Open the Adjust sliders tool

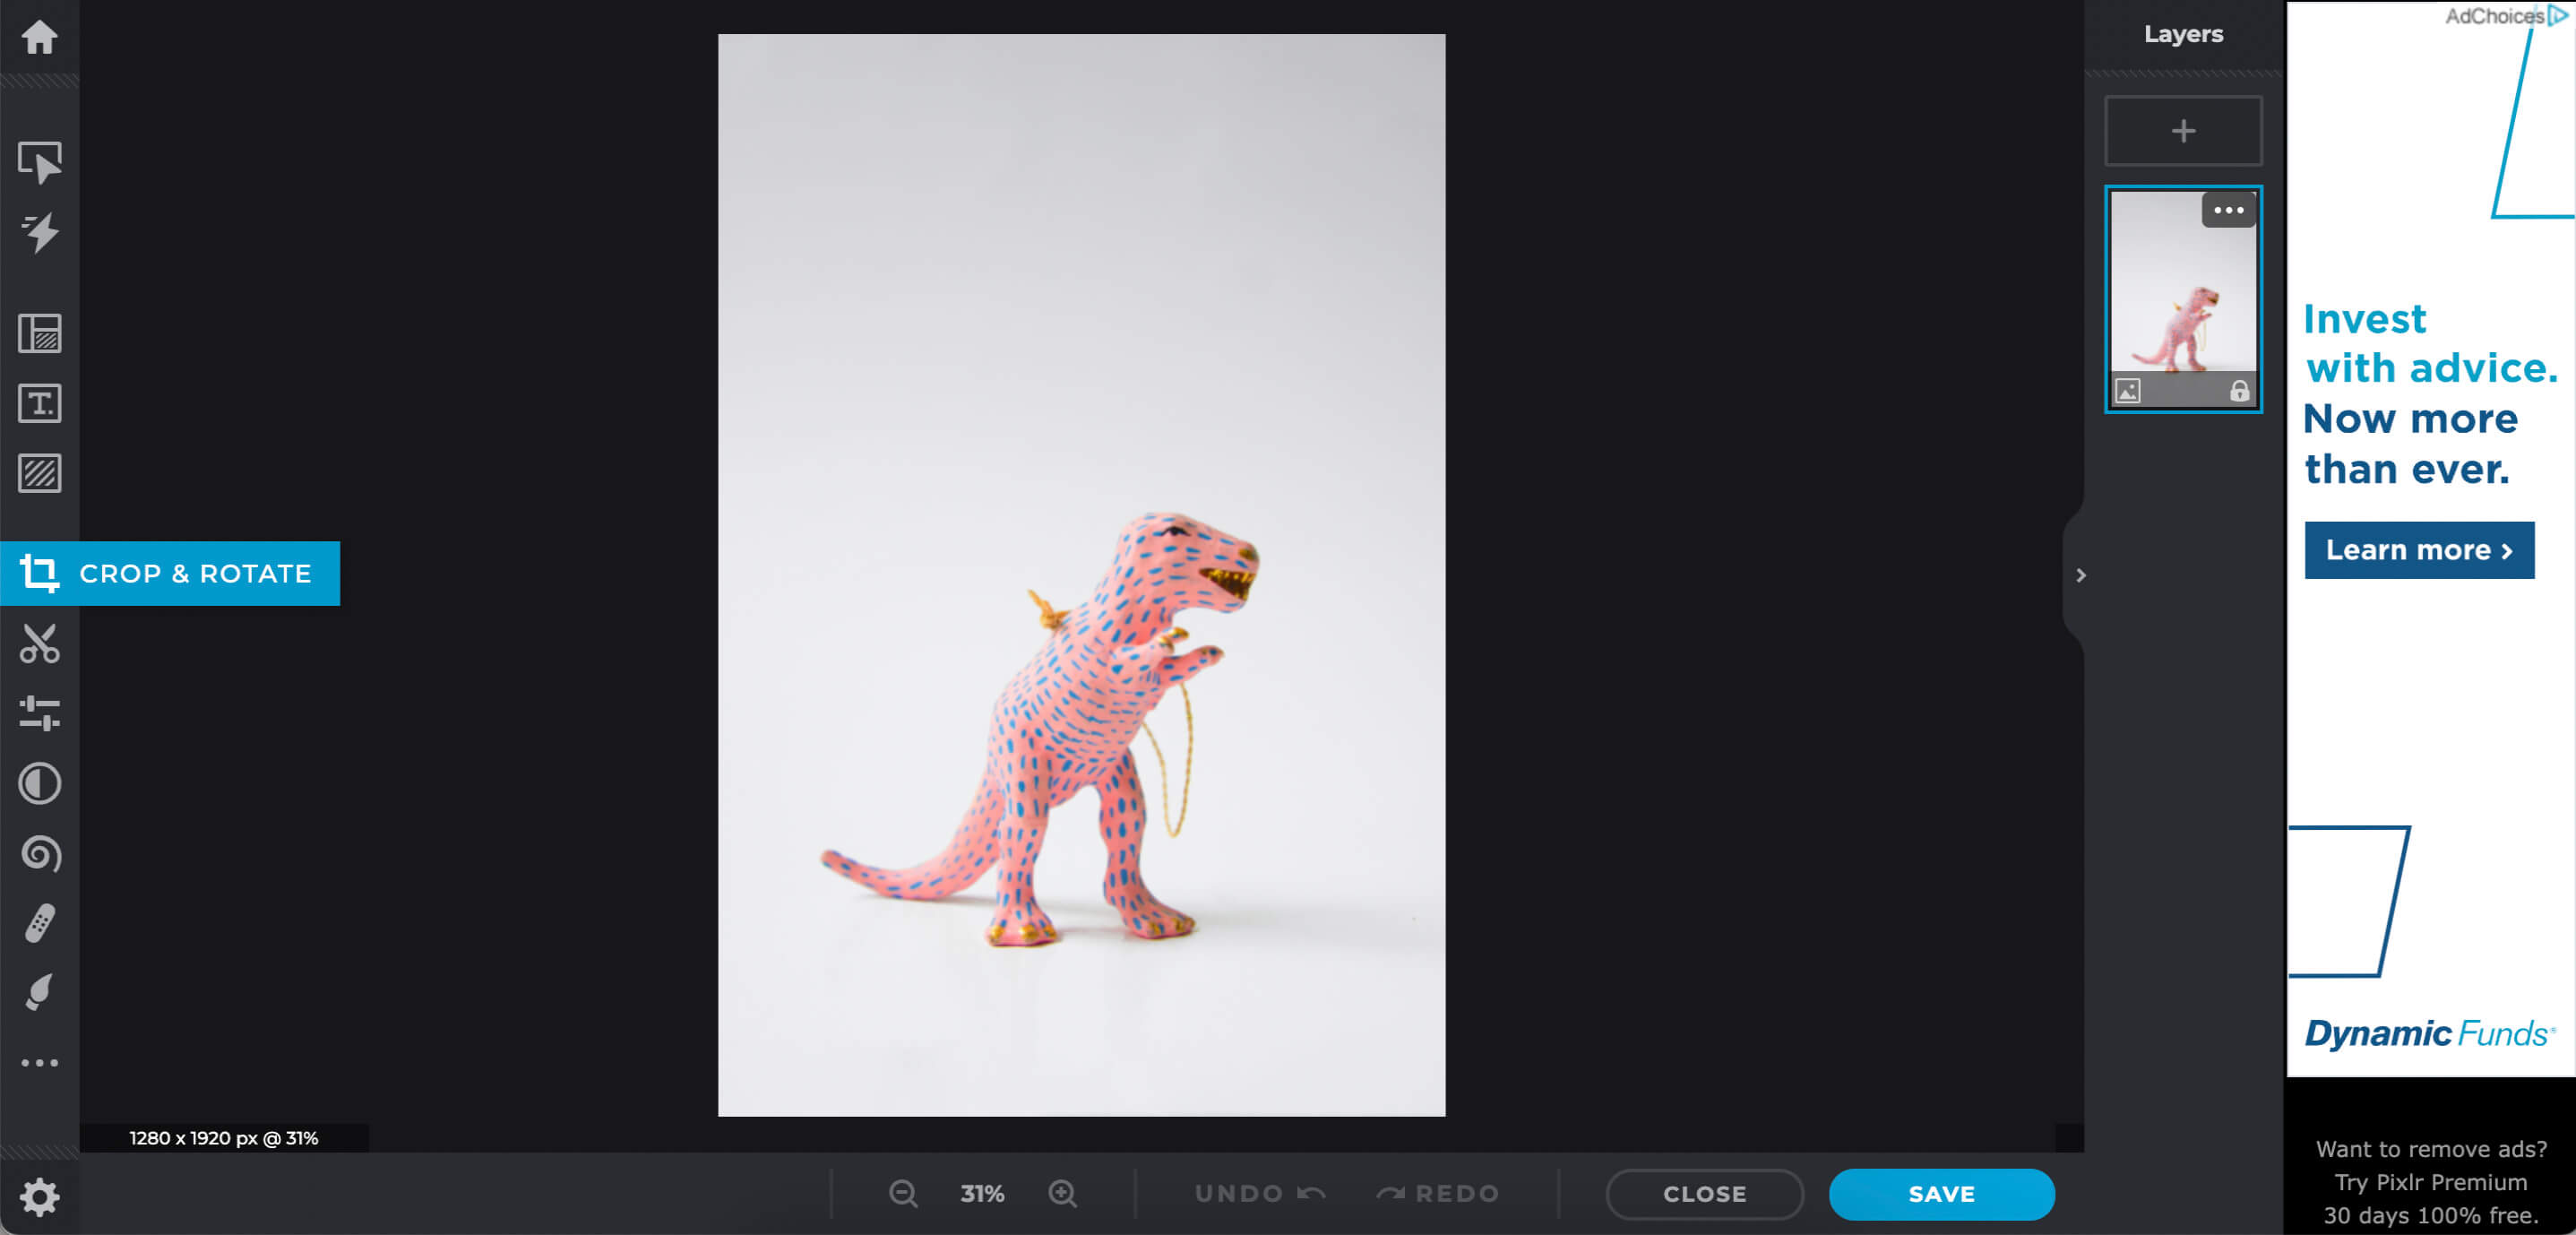[x=40, y=713]
